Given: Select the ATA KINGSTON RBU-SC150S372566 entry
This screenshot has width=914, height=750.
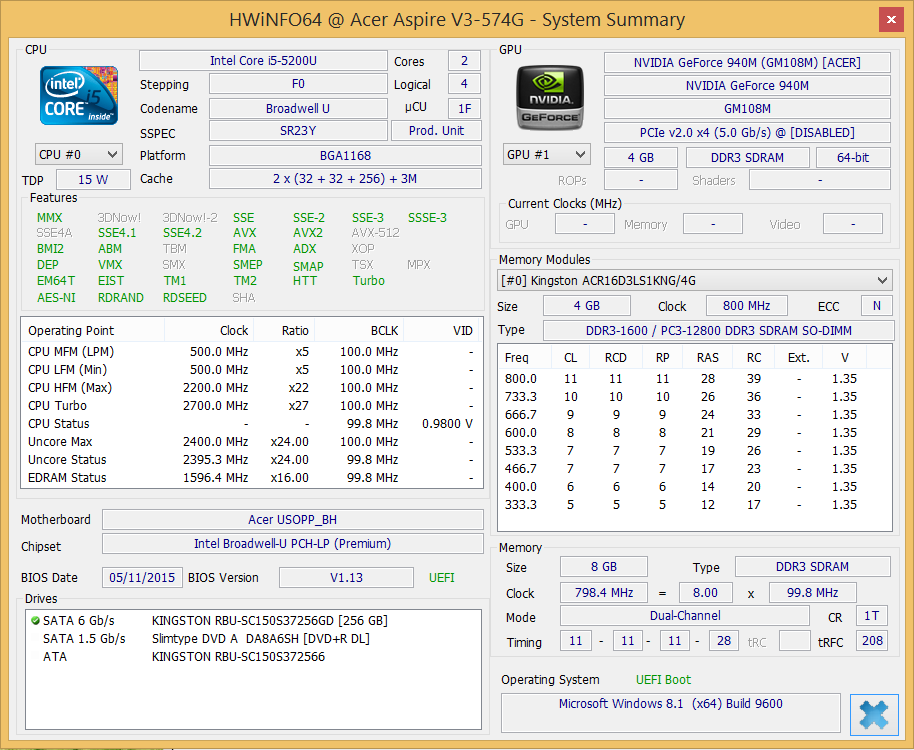Looking at the screenshot, I should [x=252, y=657].
